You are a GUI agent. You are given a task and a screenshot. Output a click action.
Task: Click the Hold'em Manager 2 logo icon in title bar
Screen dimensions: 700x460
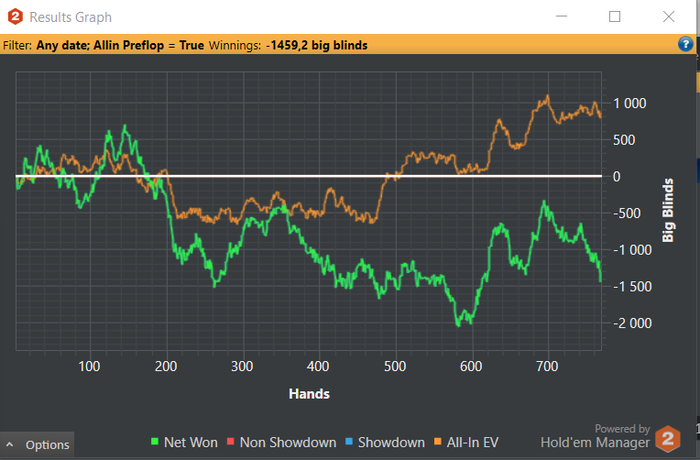click(x=15, y=17)
